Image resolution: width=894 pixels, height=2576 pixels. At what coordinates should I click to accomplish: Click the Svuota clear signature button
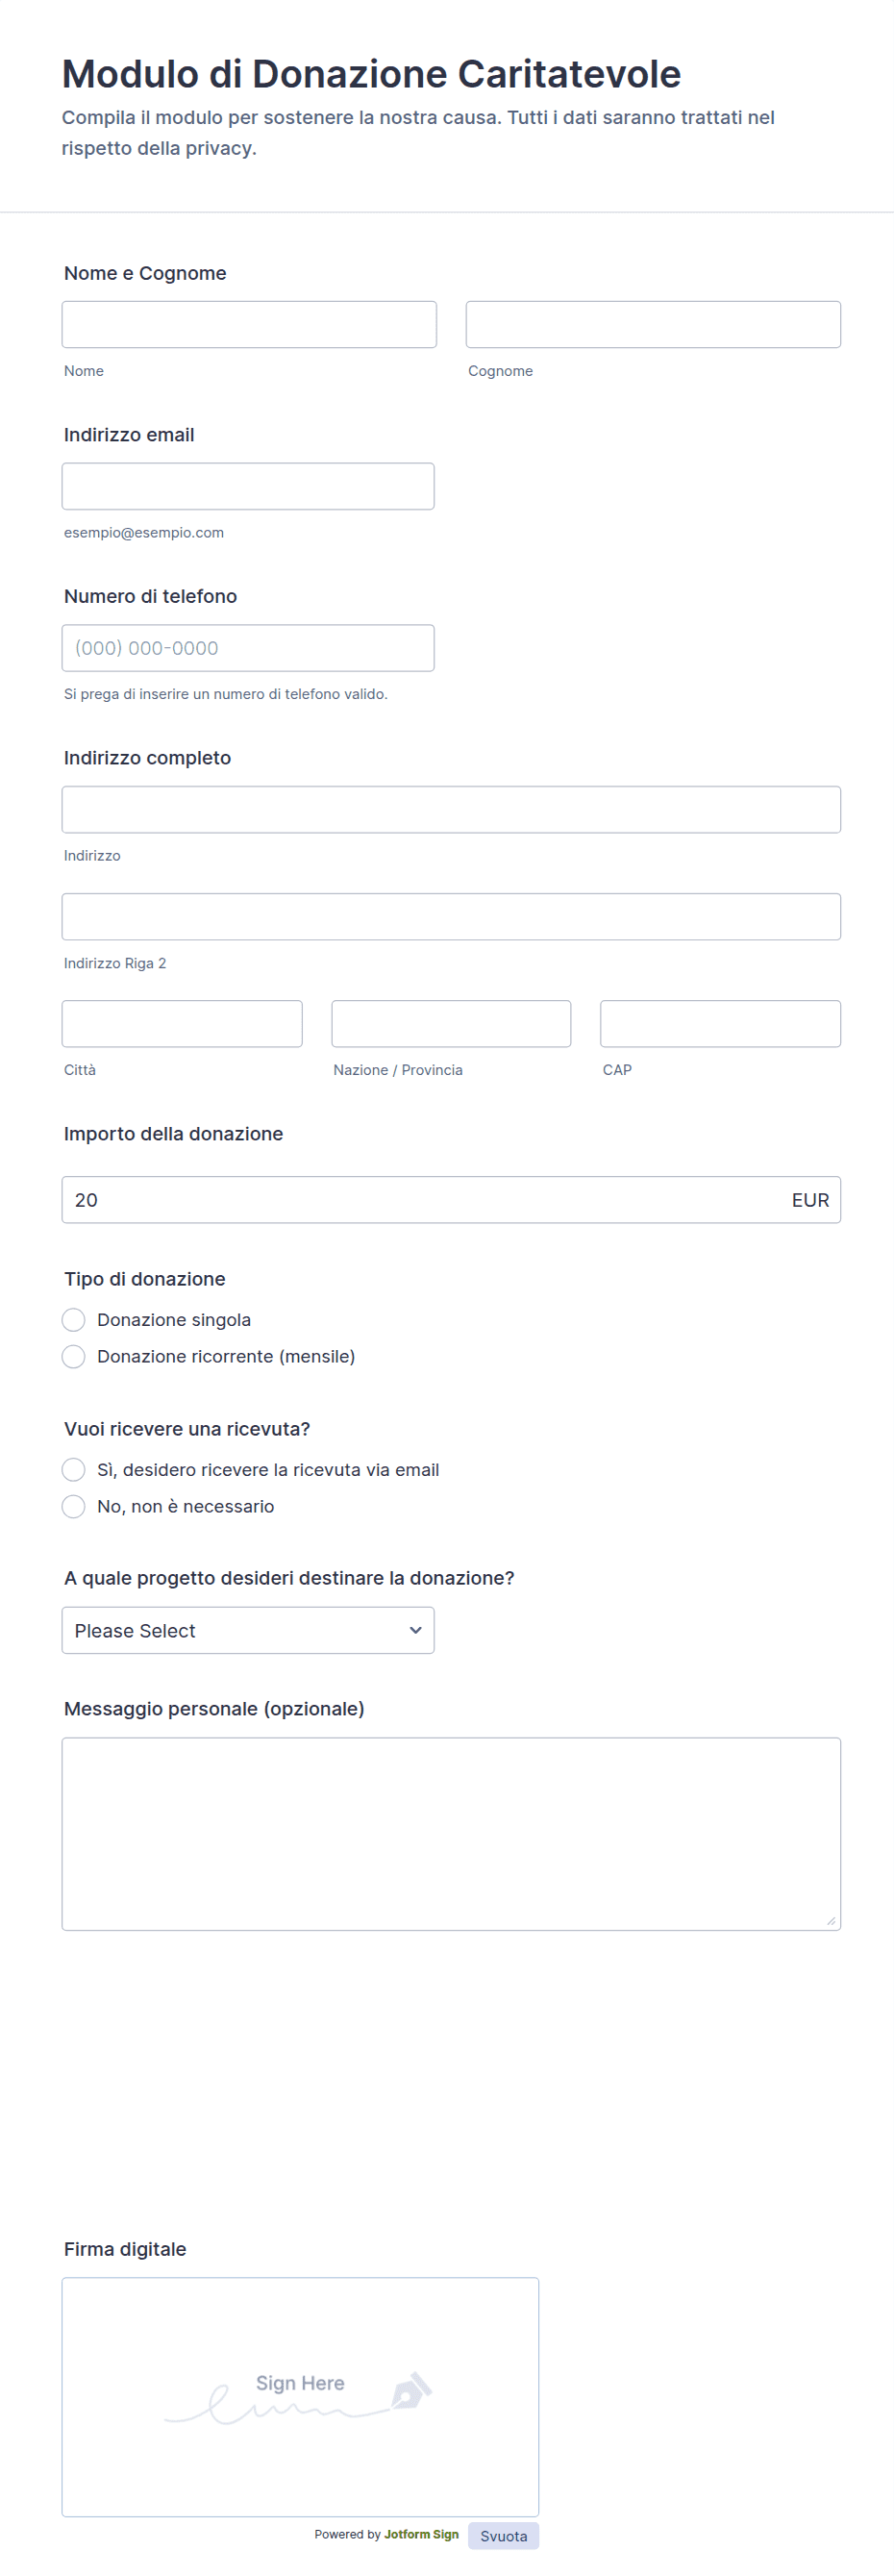tap(503, 2535)
